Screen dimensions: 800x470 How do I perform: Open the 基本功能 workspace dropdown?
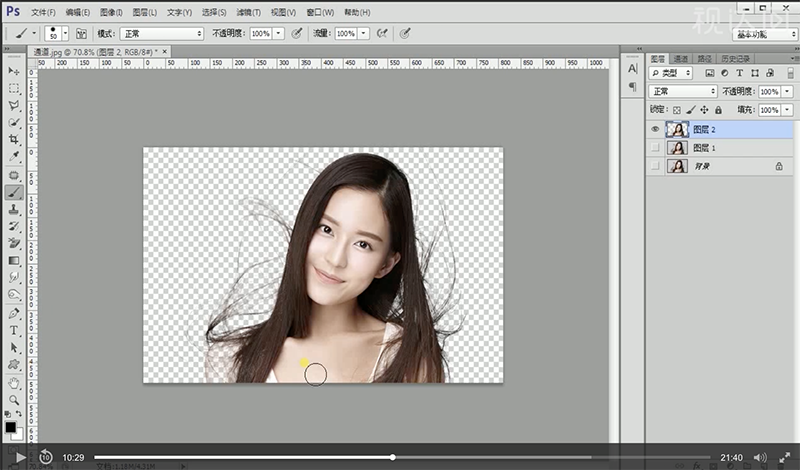(x=764, y=34)
